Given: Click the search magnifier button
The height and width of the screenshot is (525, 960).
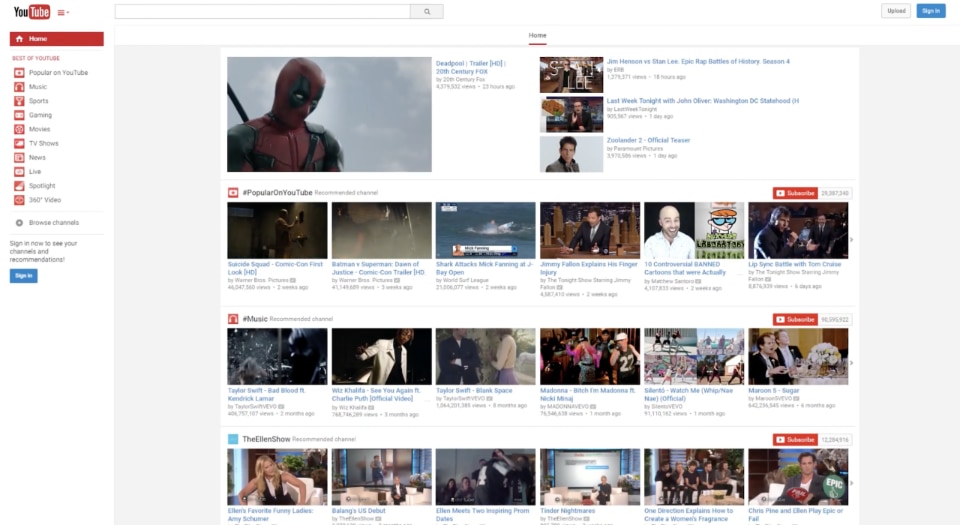Looking at the screenshot, I should [x=427, y=12].
